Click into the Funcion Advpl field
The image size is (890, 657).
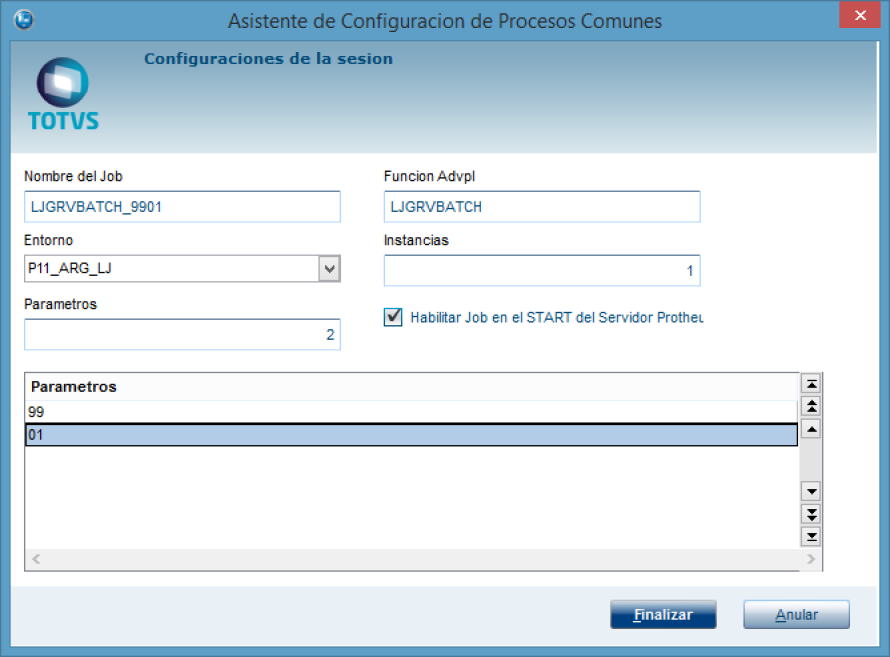point(541,207)
